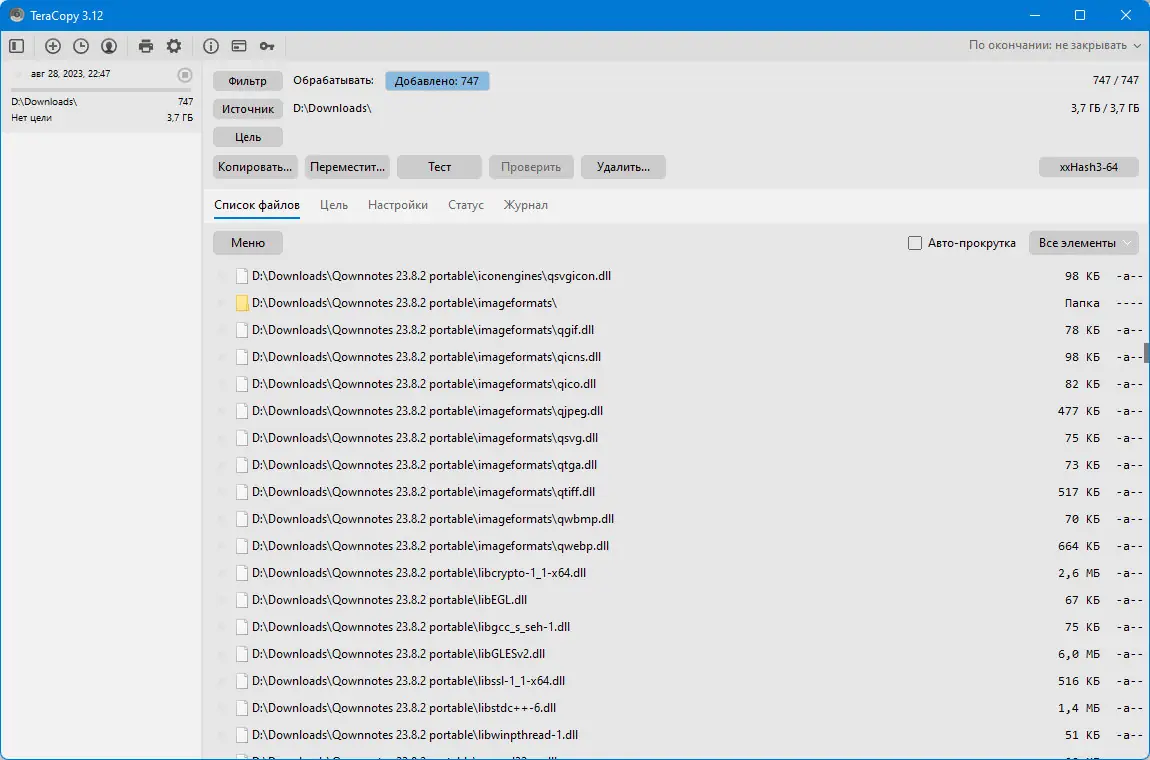Click file icon of qjpeg.dll row
Viewport: 1150px width, 760px height.
pos(242,411)
